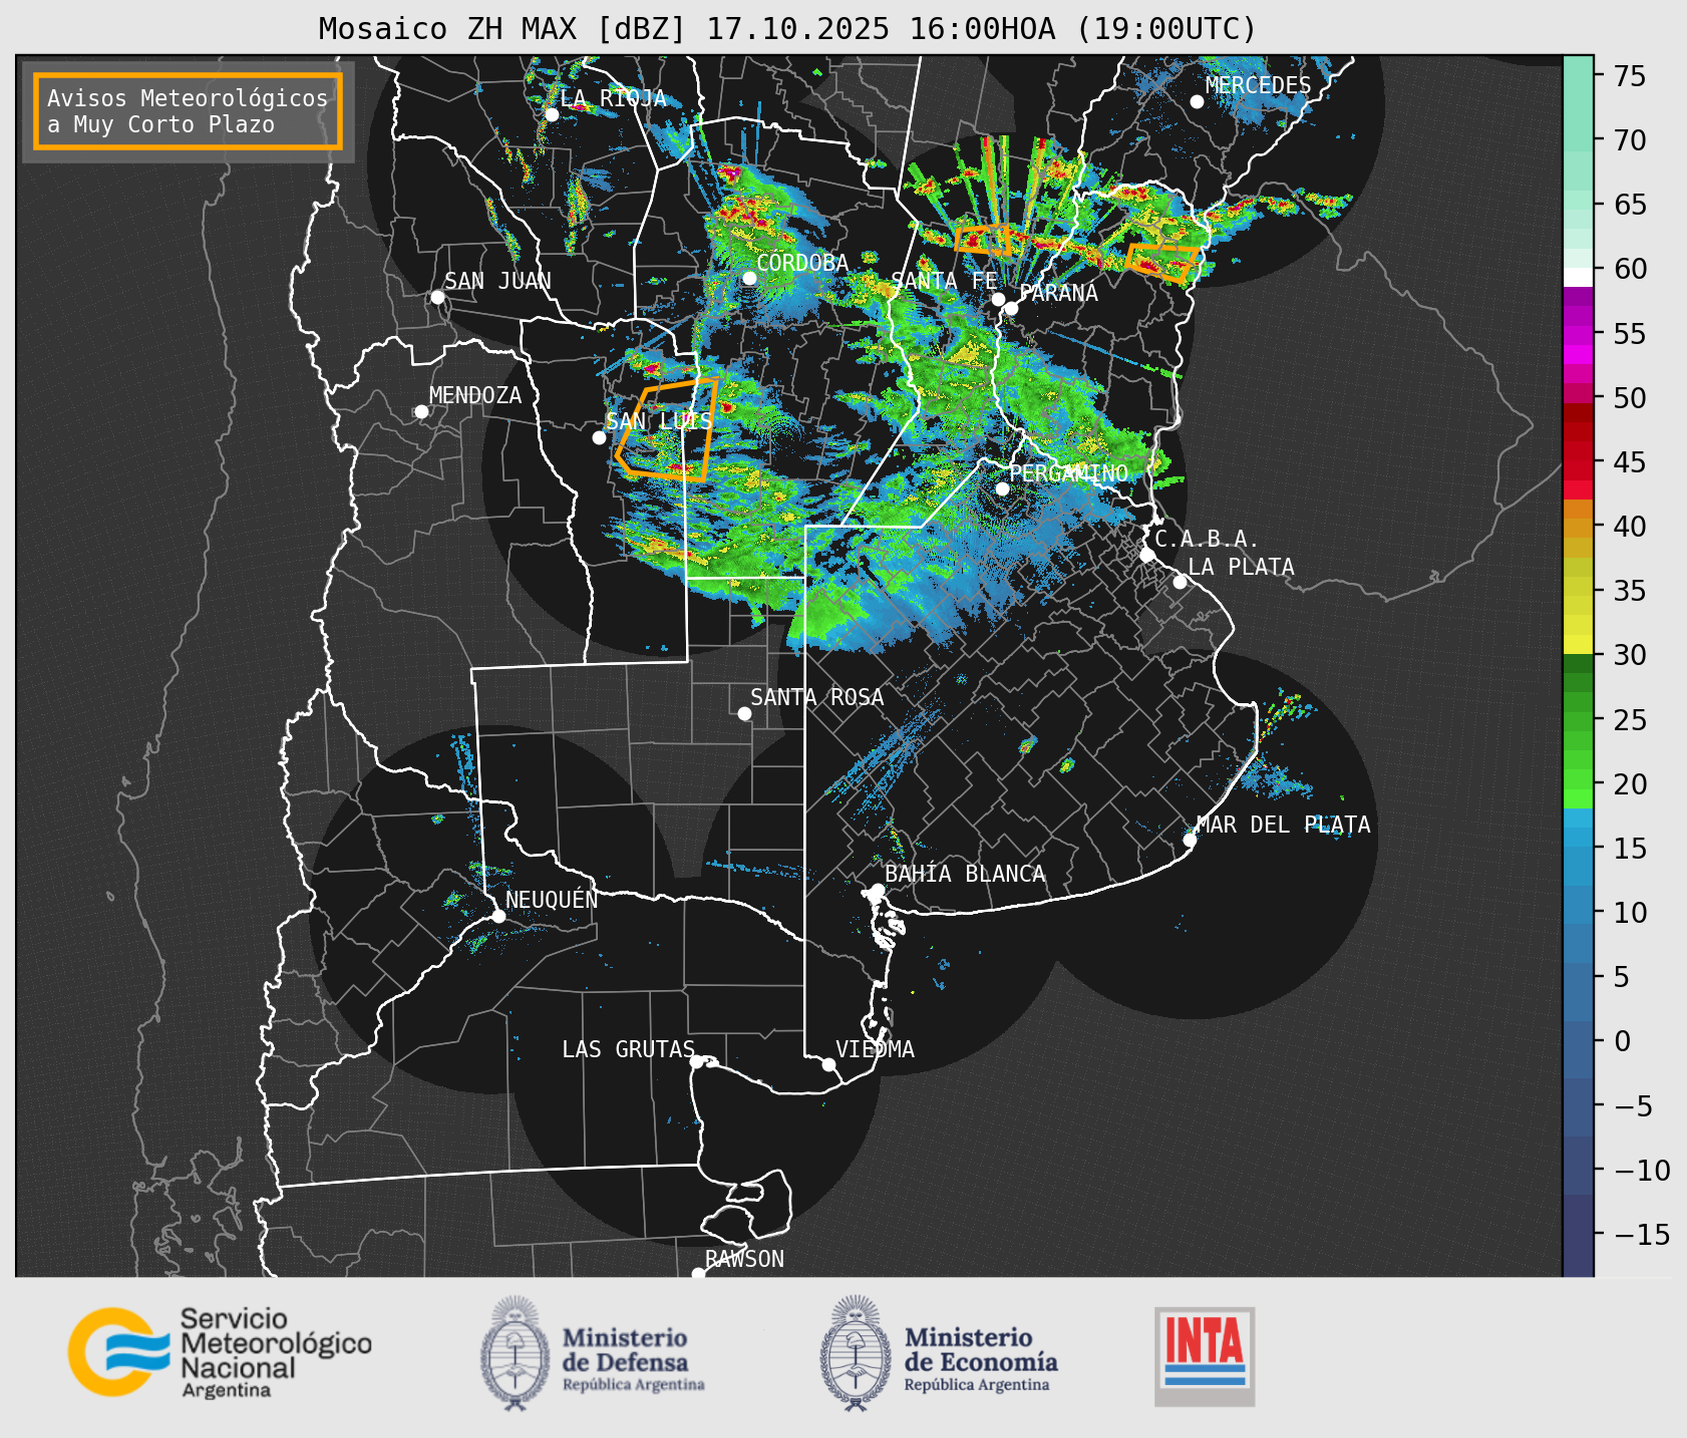The width and height of the screenshot is (1687, 1438).
Task: Click the SANTA ROSA city marker
Action: 744,713
